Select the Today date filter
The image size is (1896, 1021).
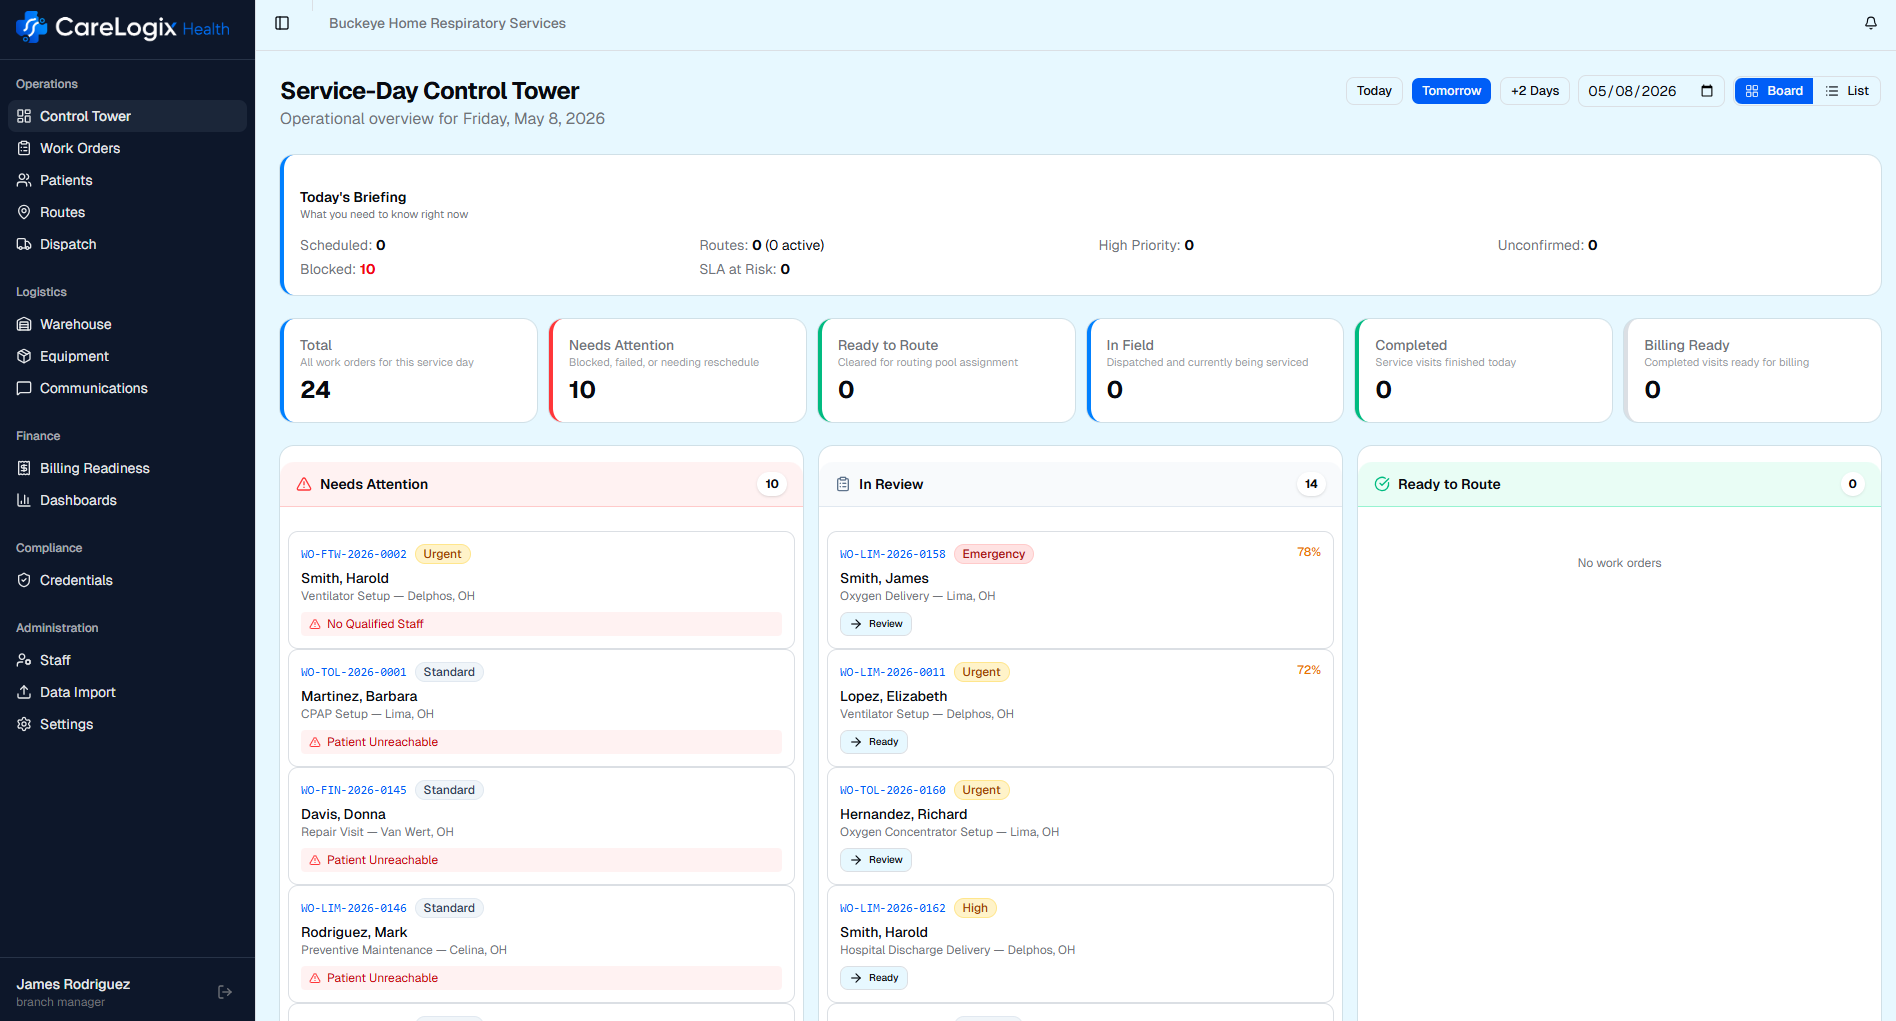pos(1374,91)
